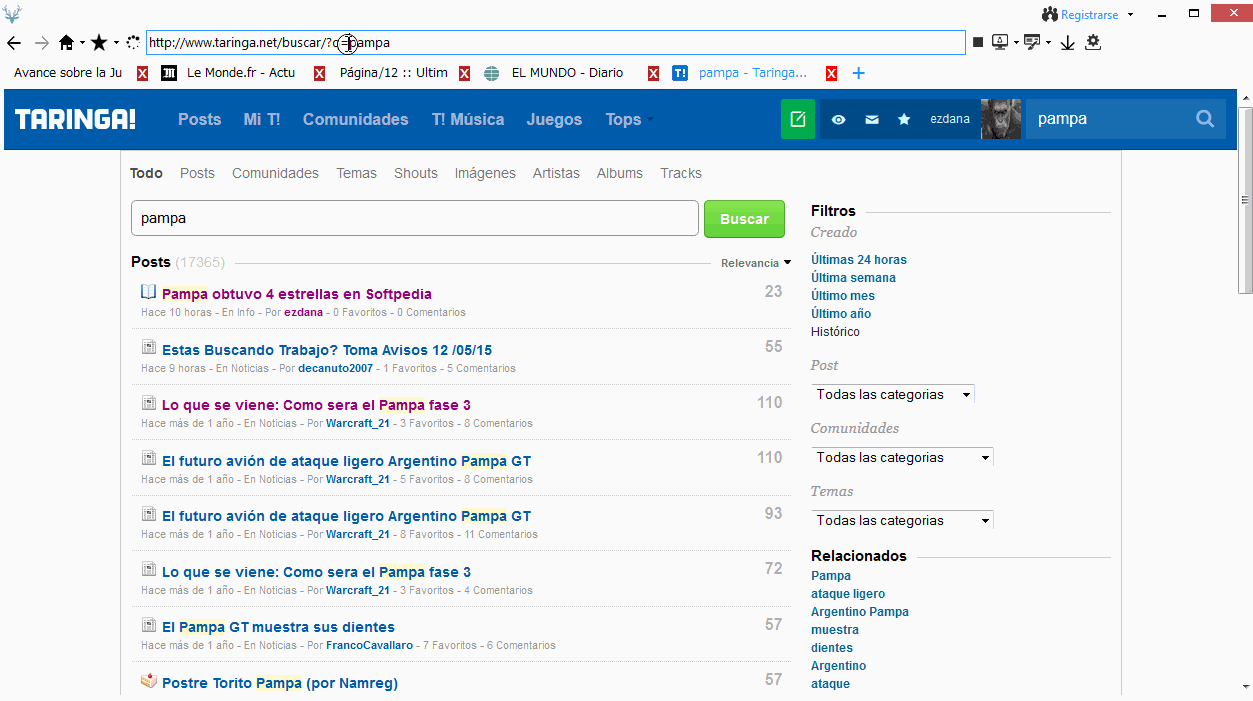This screenshot has width=1253, height=701.
Task: Select the Comunidades search tab
Action: pos(275,173)
